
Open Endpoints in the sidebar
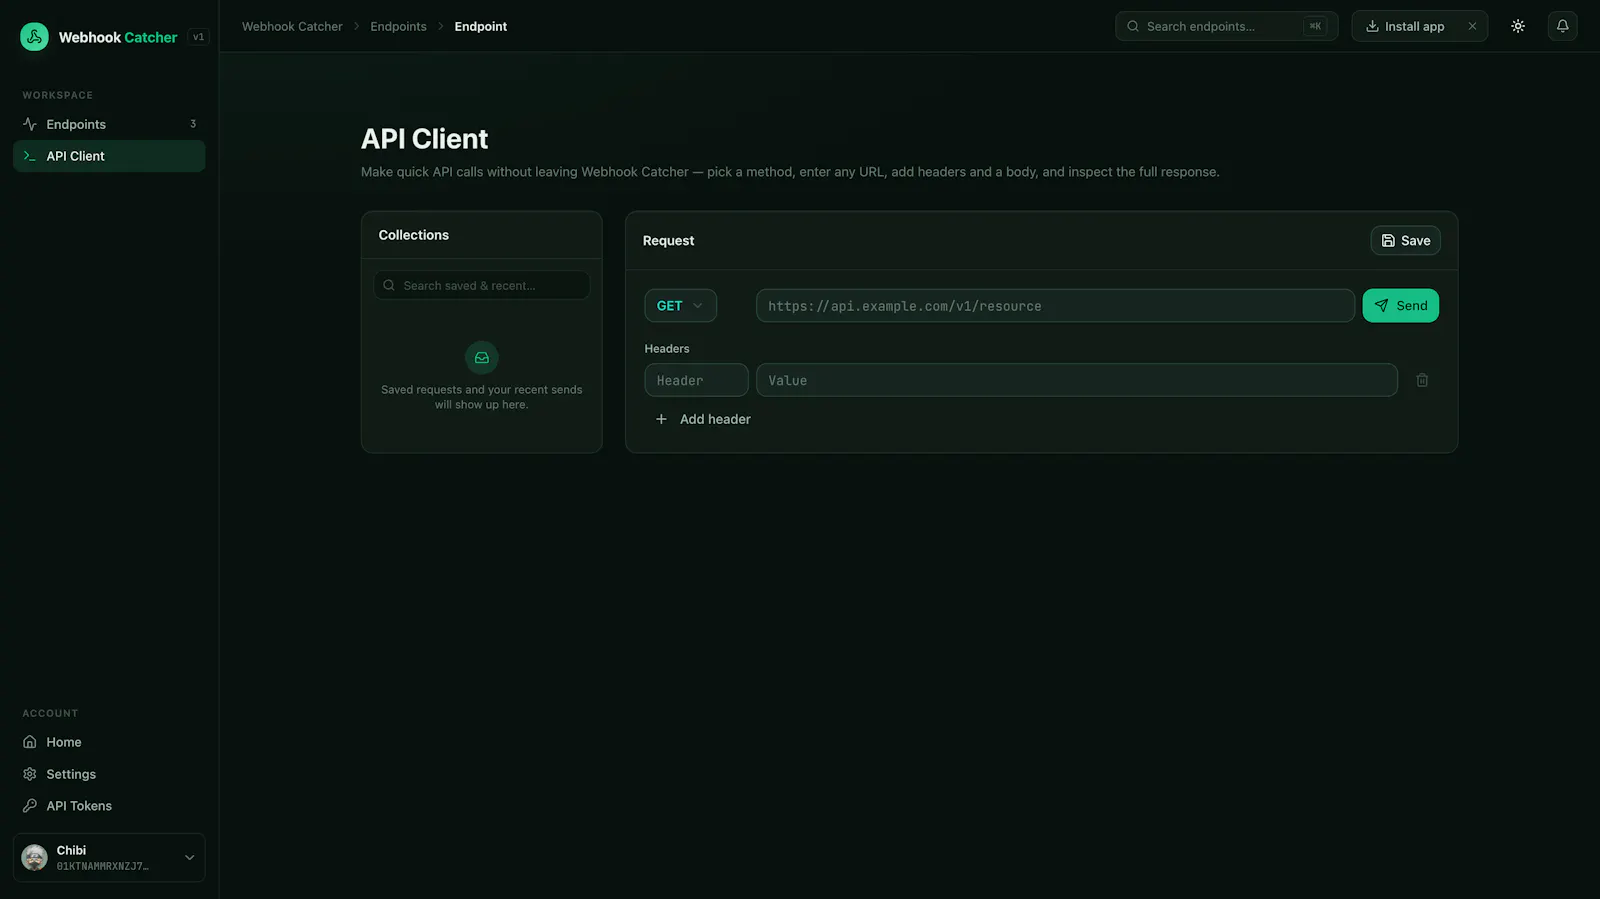tap(109, 124)
